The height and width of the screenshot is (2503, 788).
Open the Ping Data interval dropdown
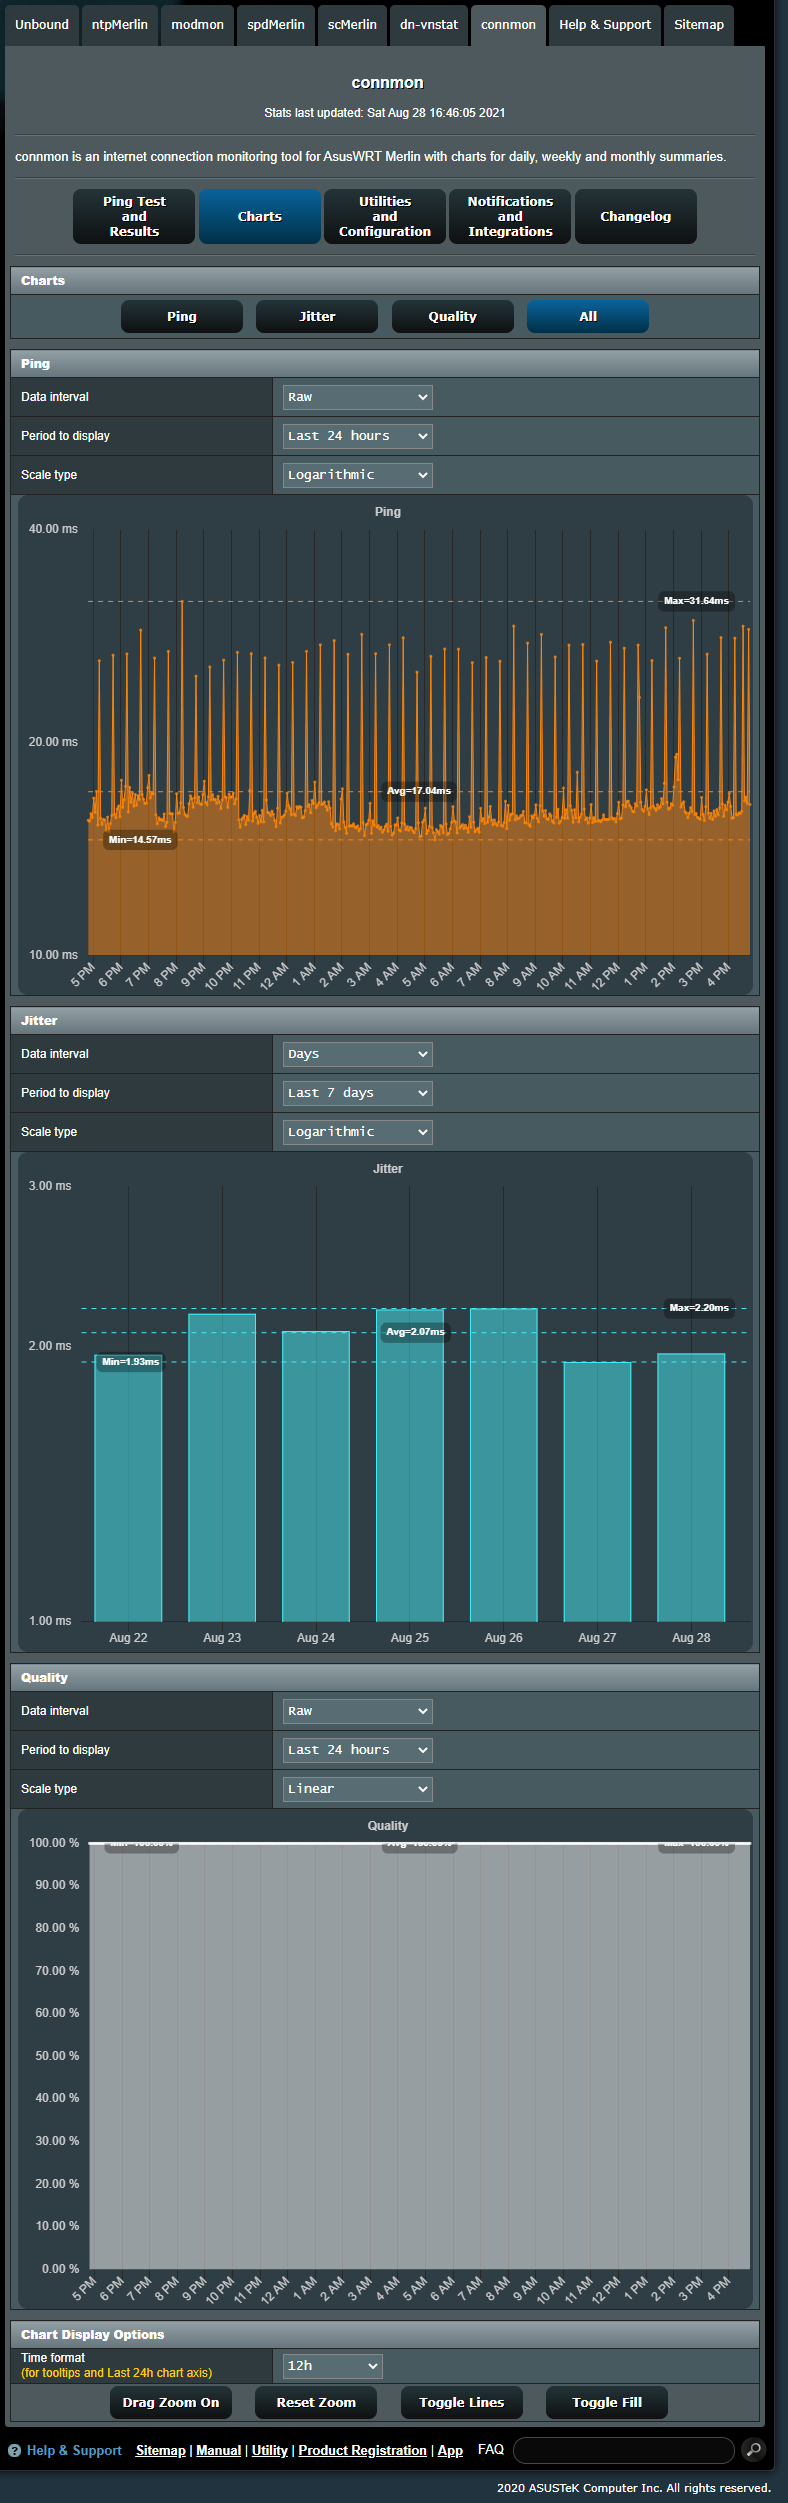tap(357, 397)
